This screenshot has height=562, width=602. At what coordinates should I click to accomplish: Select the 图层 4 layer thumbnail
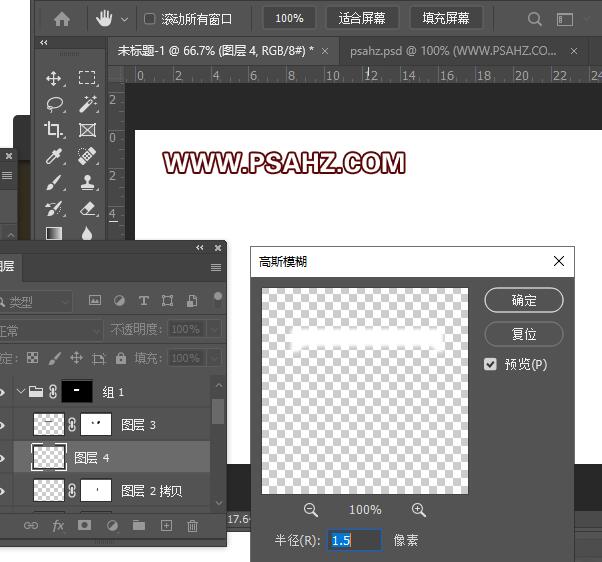(49, 457)
